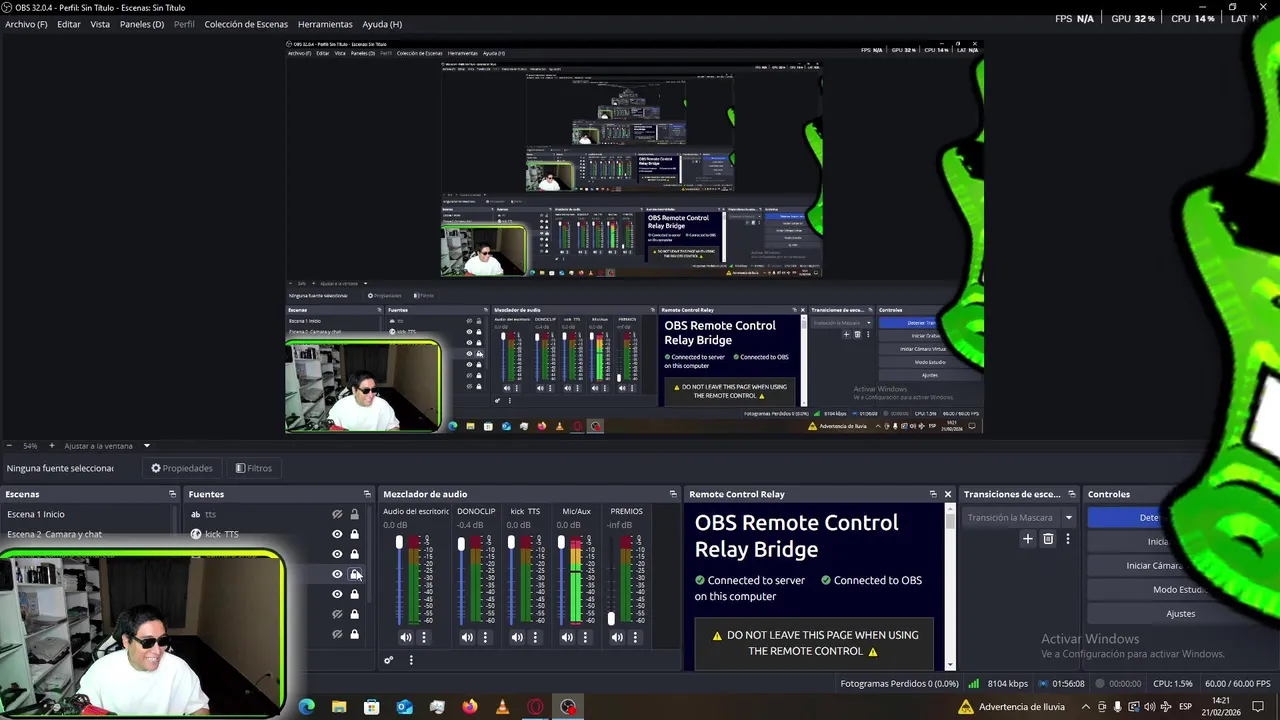Click scroll-down arrow in Remote Control Relay
Viewport: 1280px width, 720px height.
950,664
